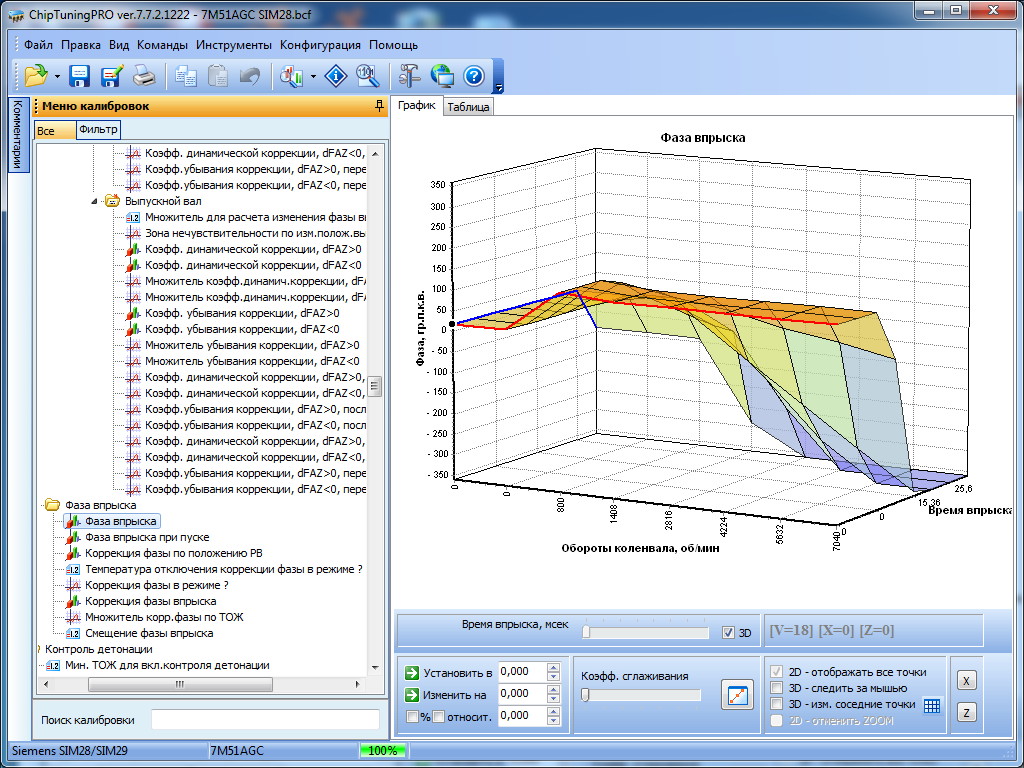Click the open file folder icon
Image resolution: width=1024 pixels, height=768 pixels.
36,76
